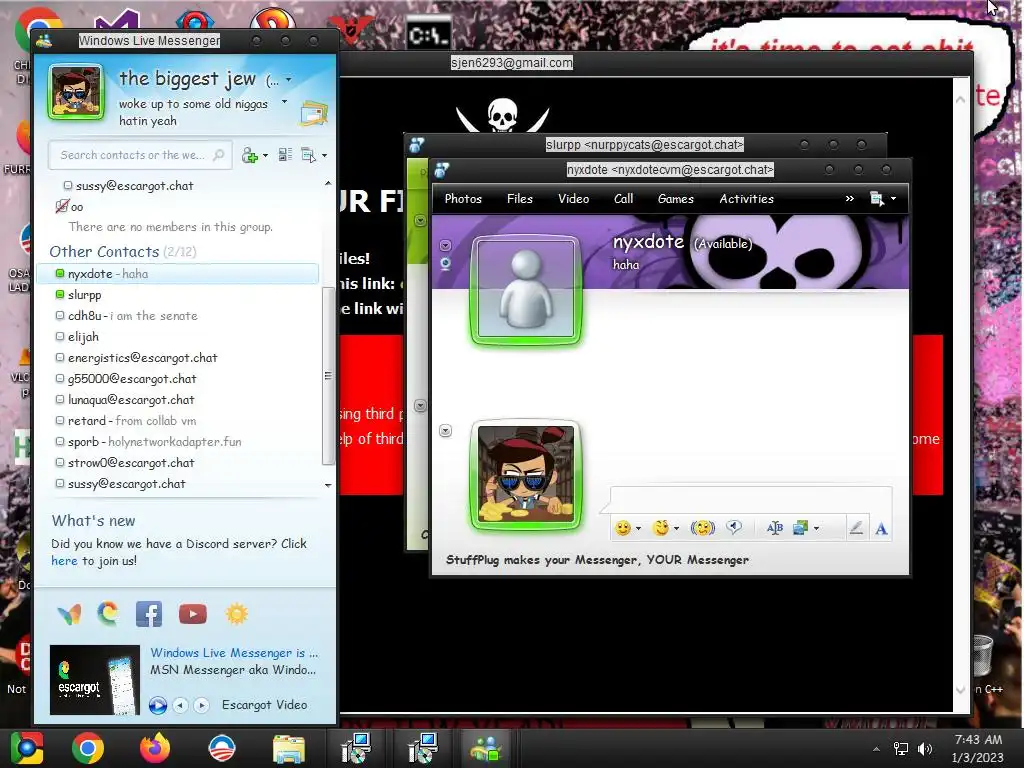
Task: Open the Games menu in chat
Action: click(676, 199)
